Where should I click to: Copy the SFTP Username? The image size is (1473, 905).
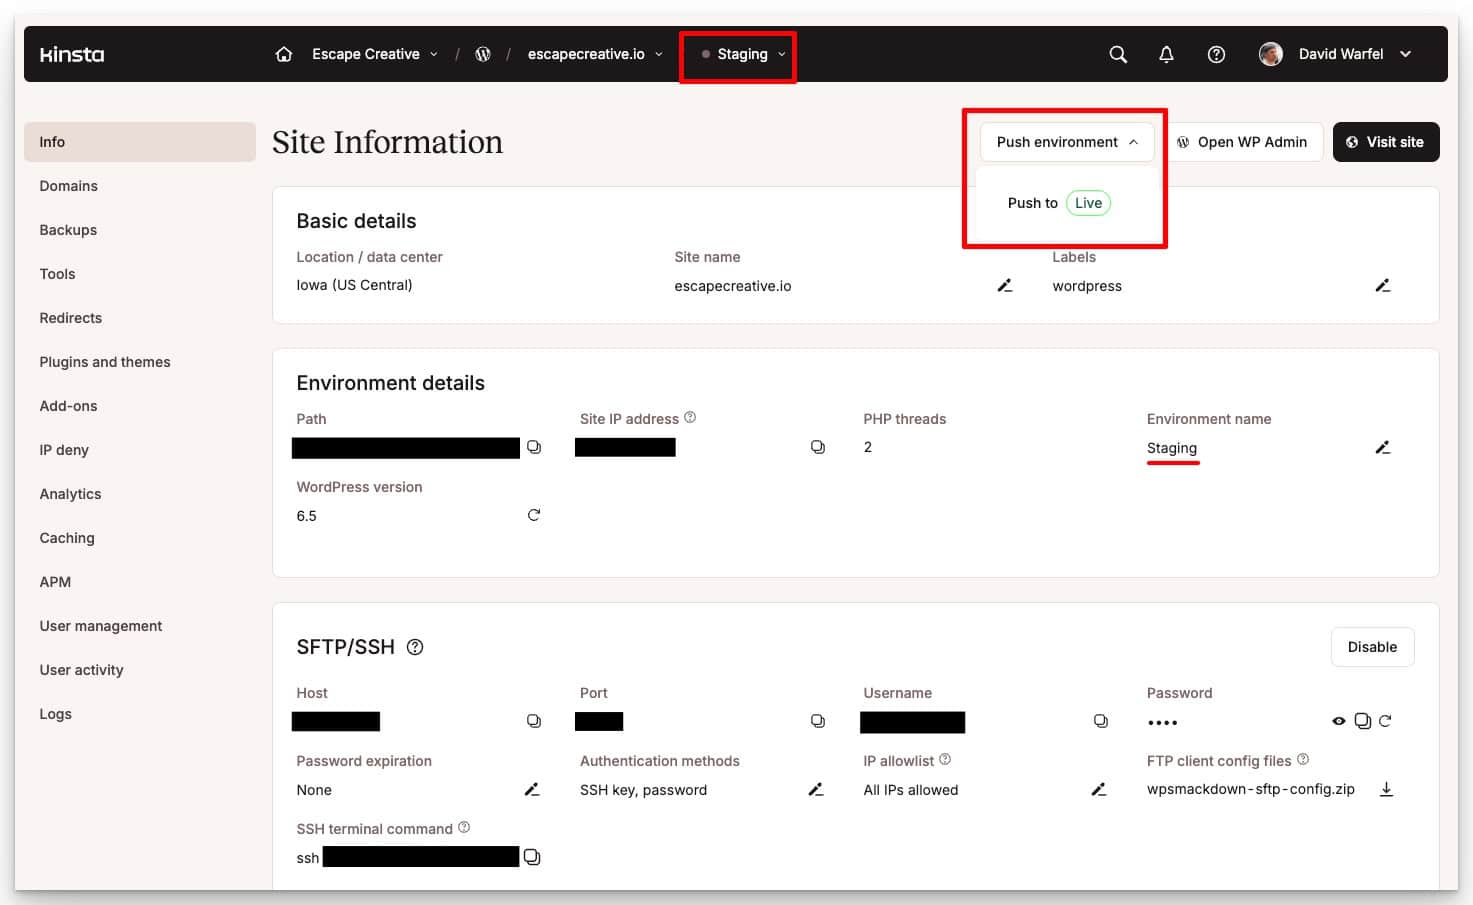click(x=1101, y=721)
